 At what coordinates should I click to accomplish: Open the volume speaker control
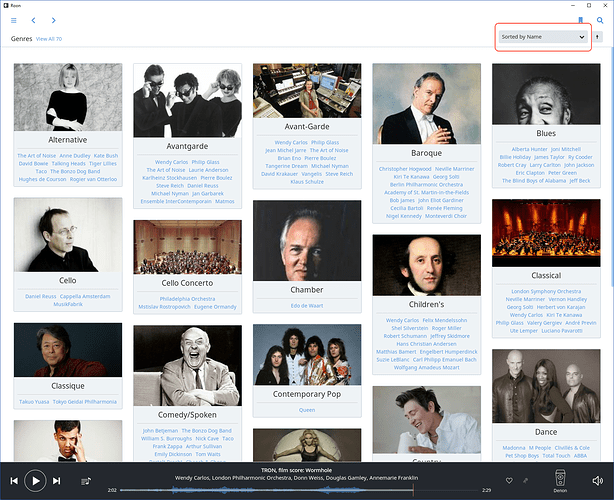coord(597,481)
